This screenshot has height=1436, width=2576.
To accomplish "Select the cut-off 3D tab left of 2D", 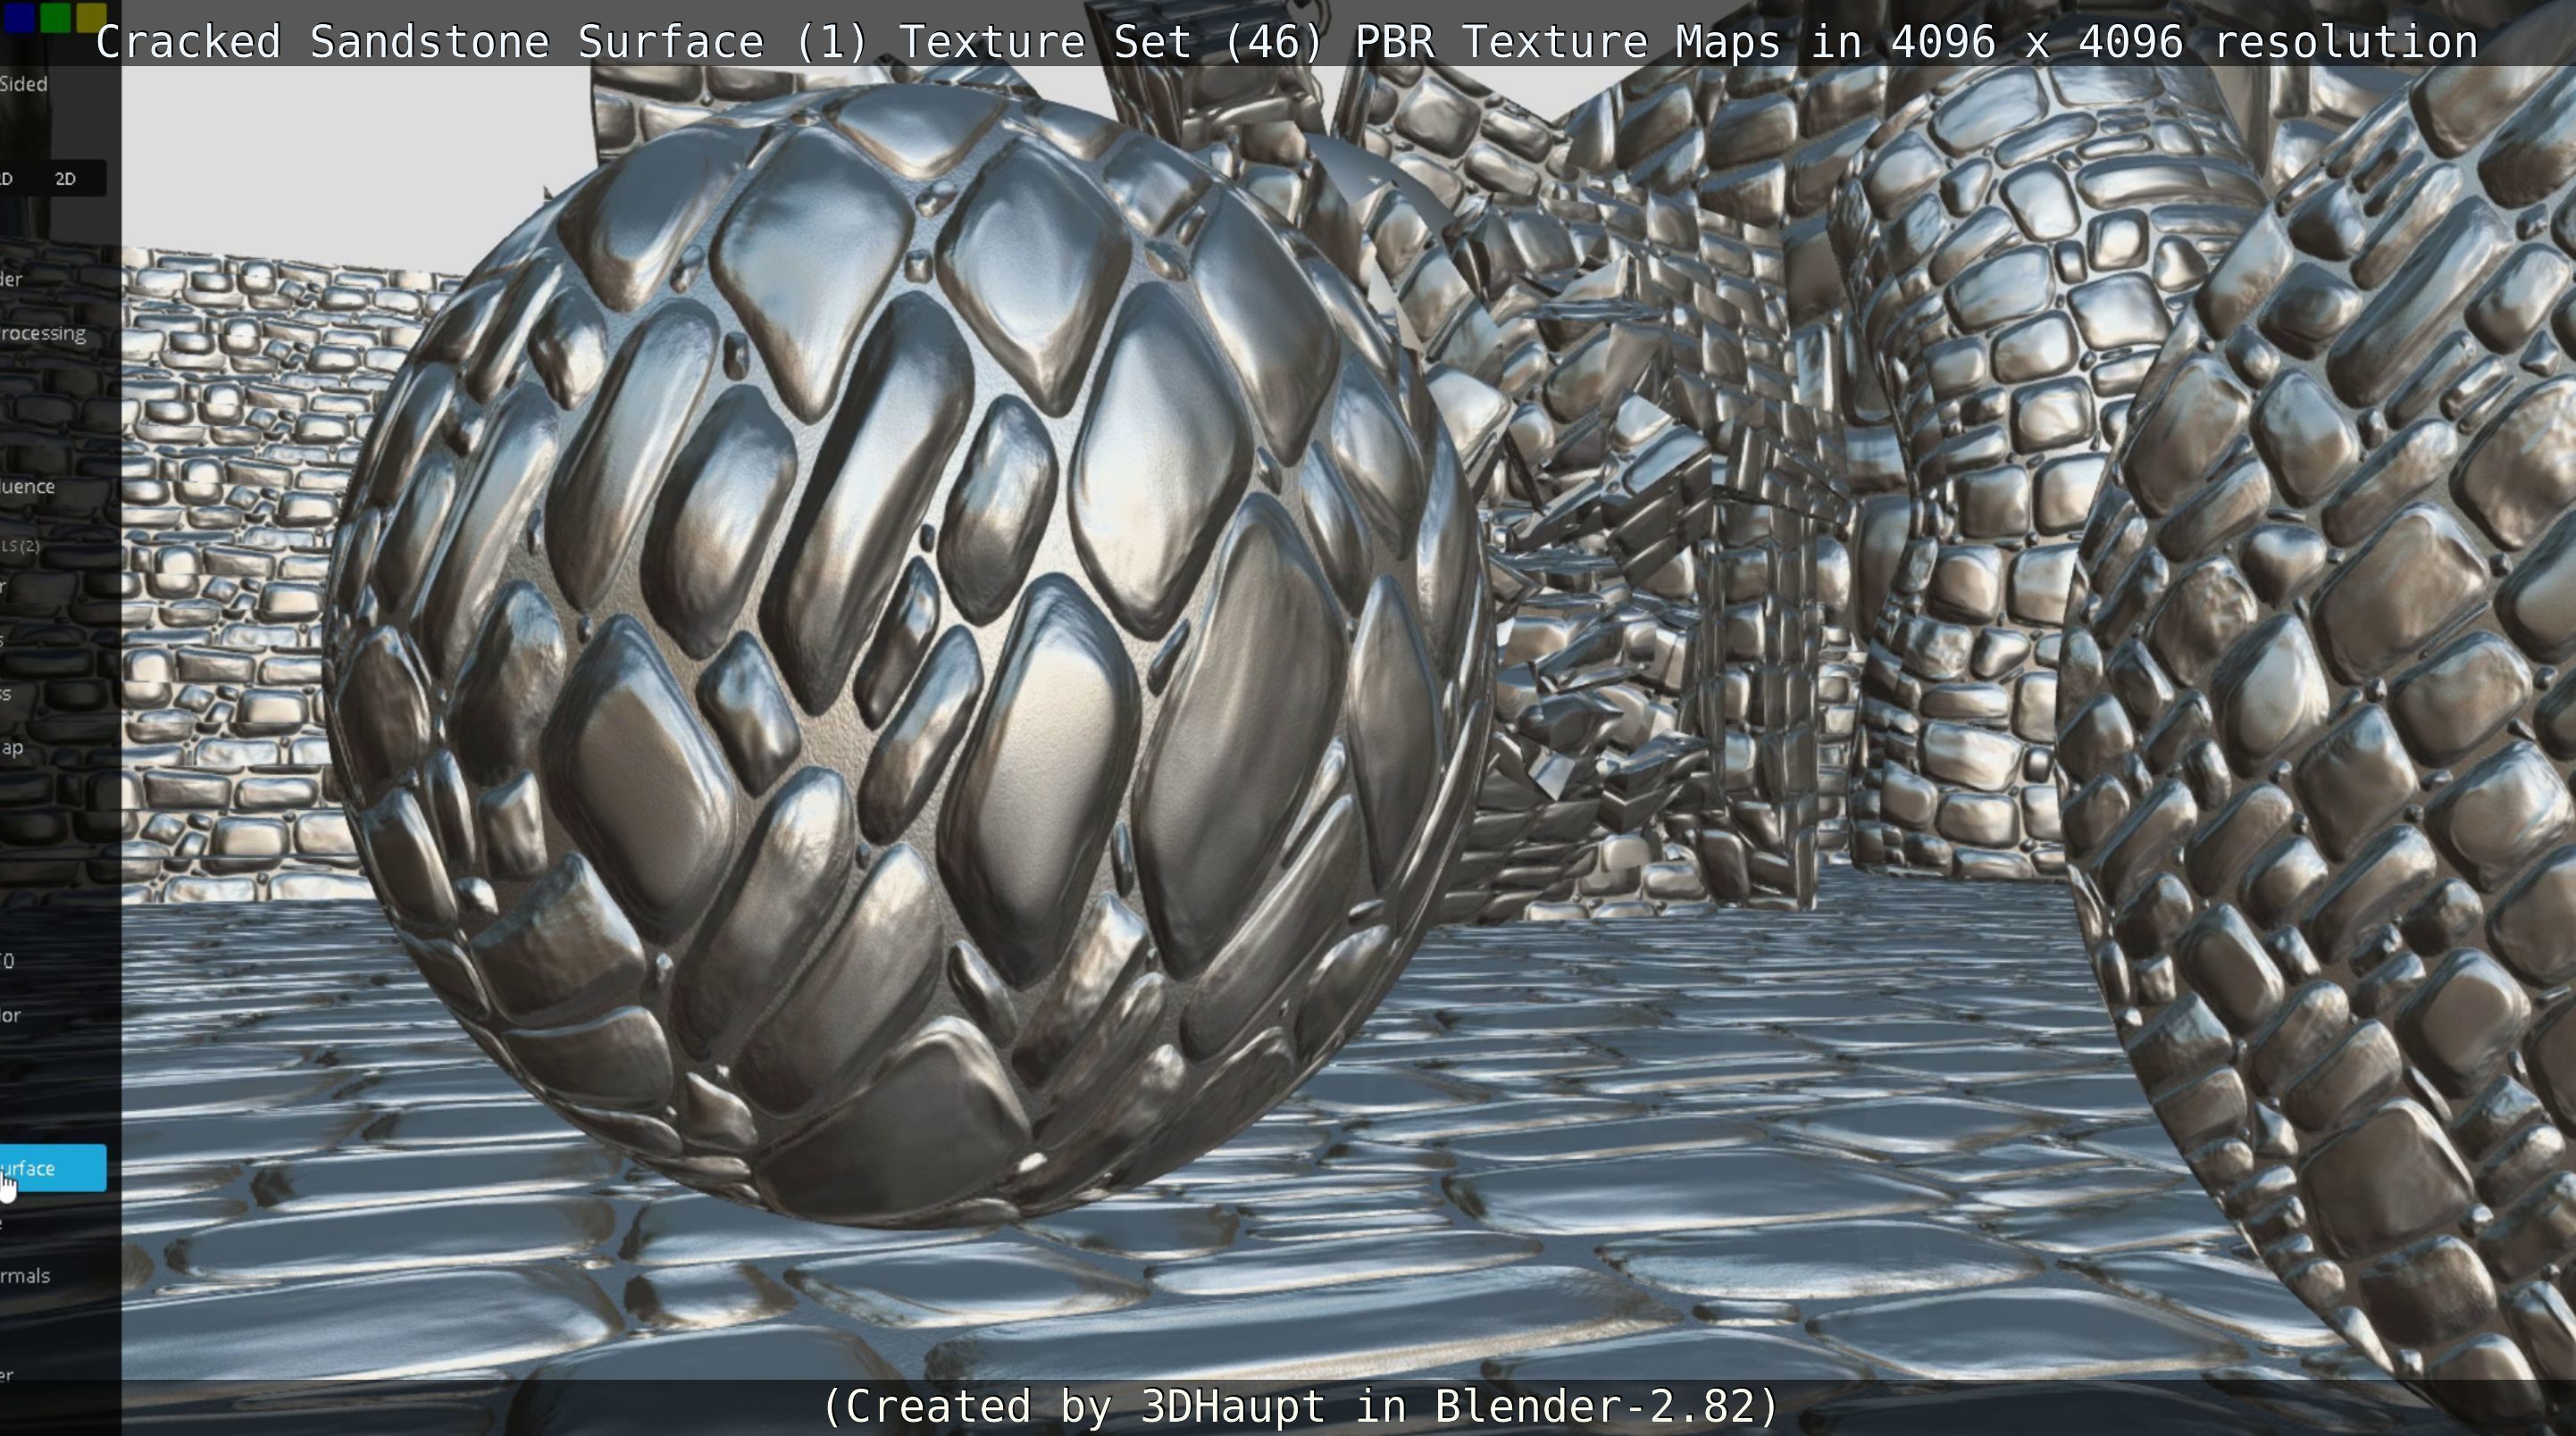I will pos(8,179).
